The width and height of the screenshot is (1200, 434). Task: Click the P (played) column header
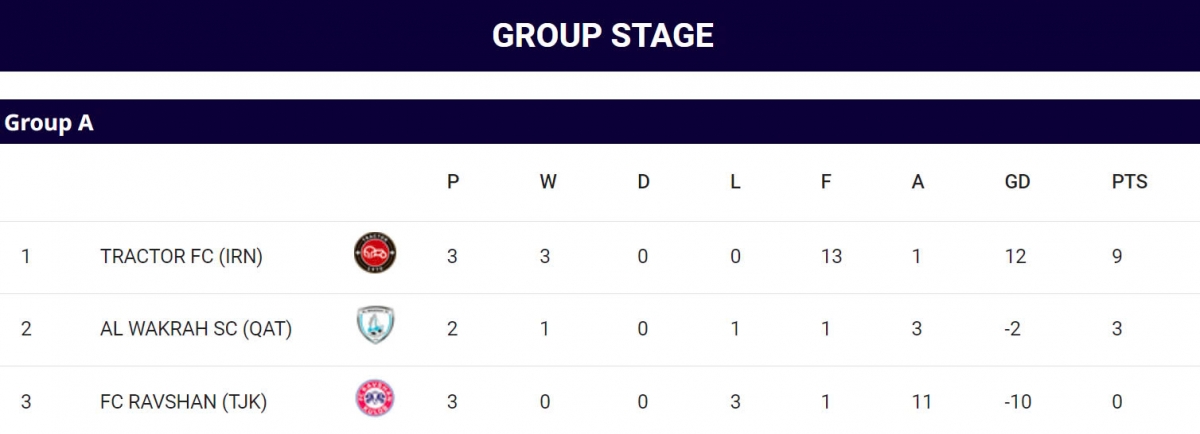pyautogui.click(x=453, y=182)
